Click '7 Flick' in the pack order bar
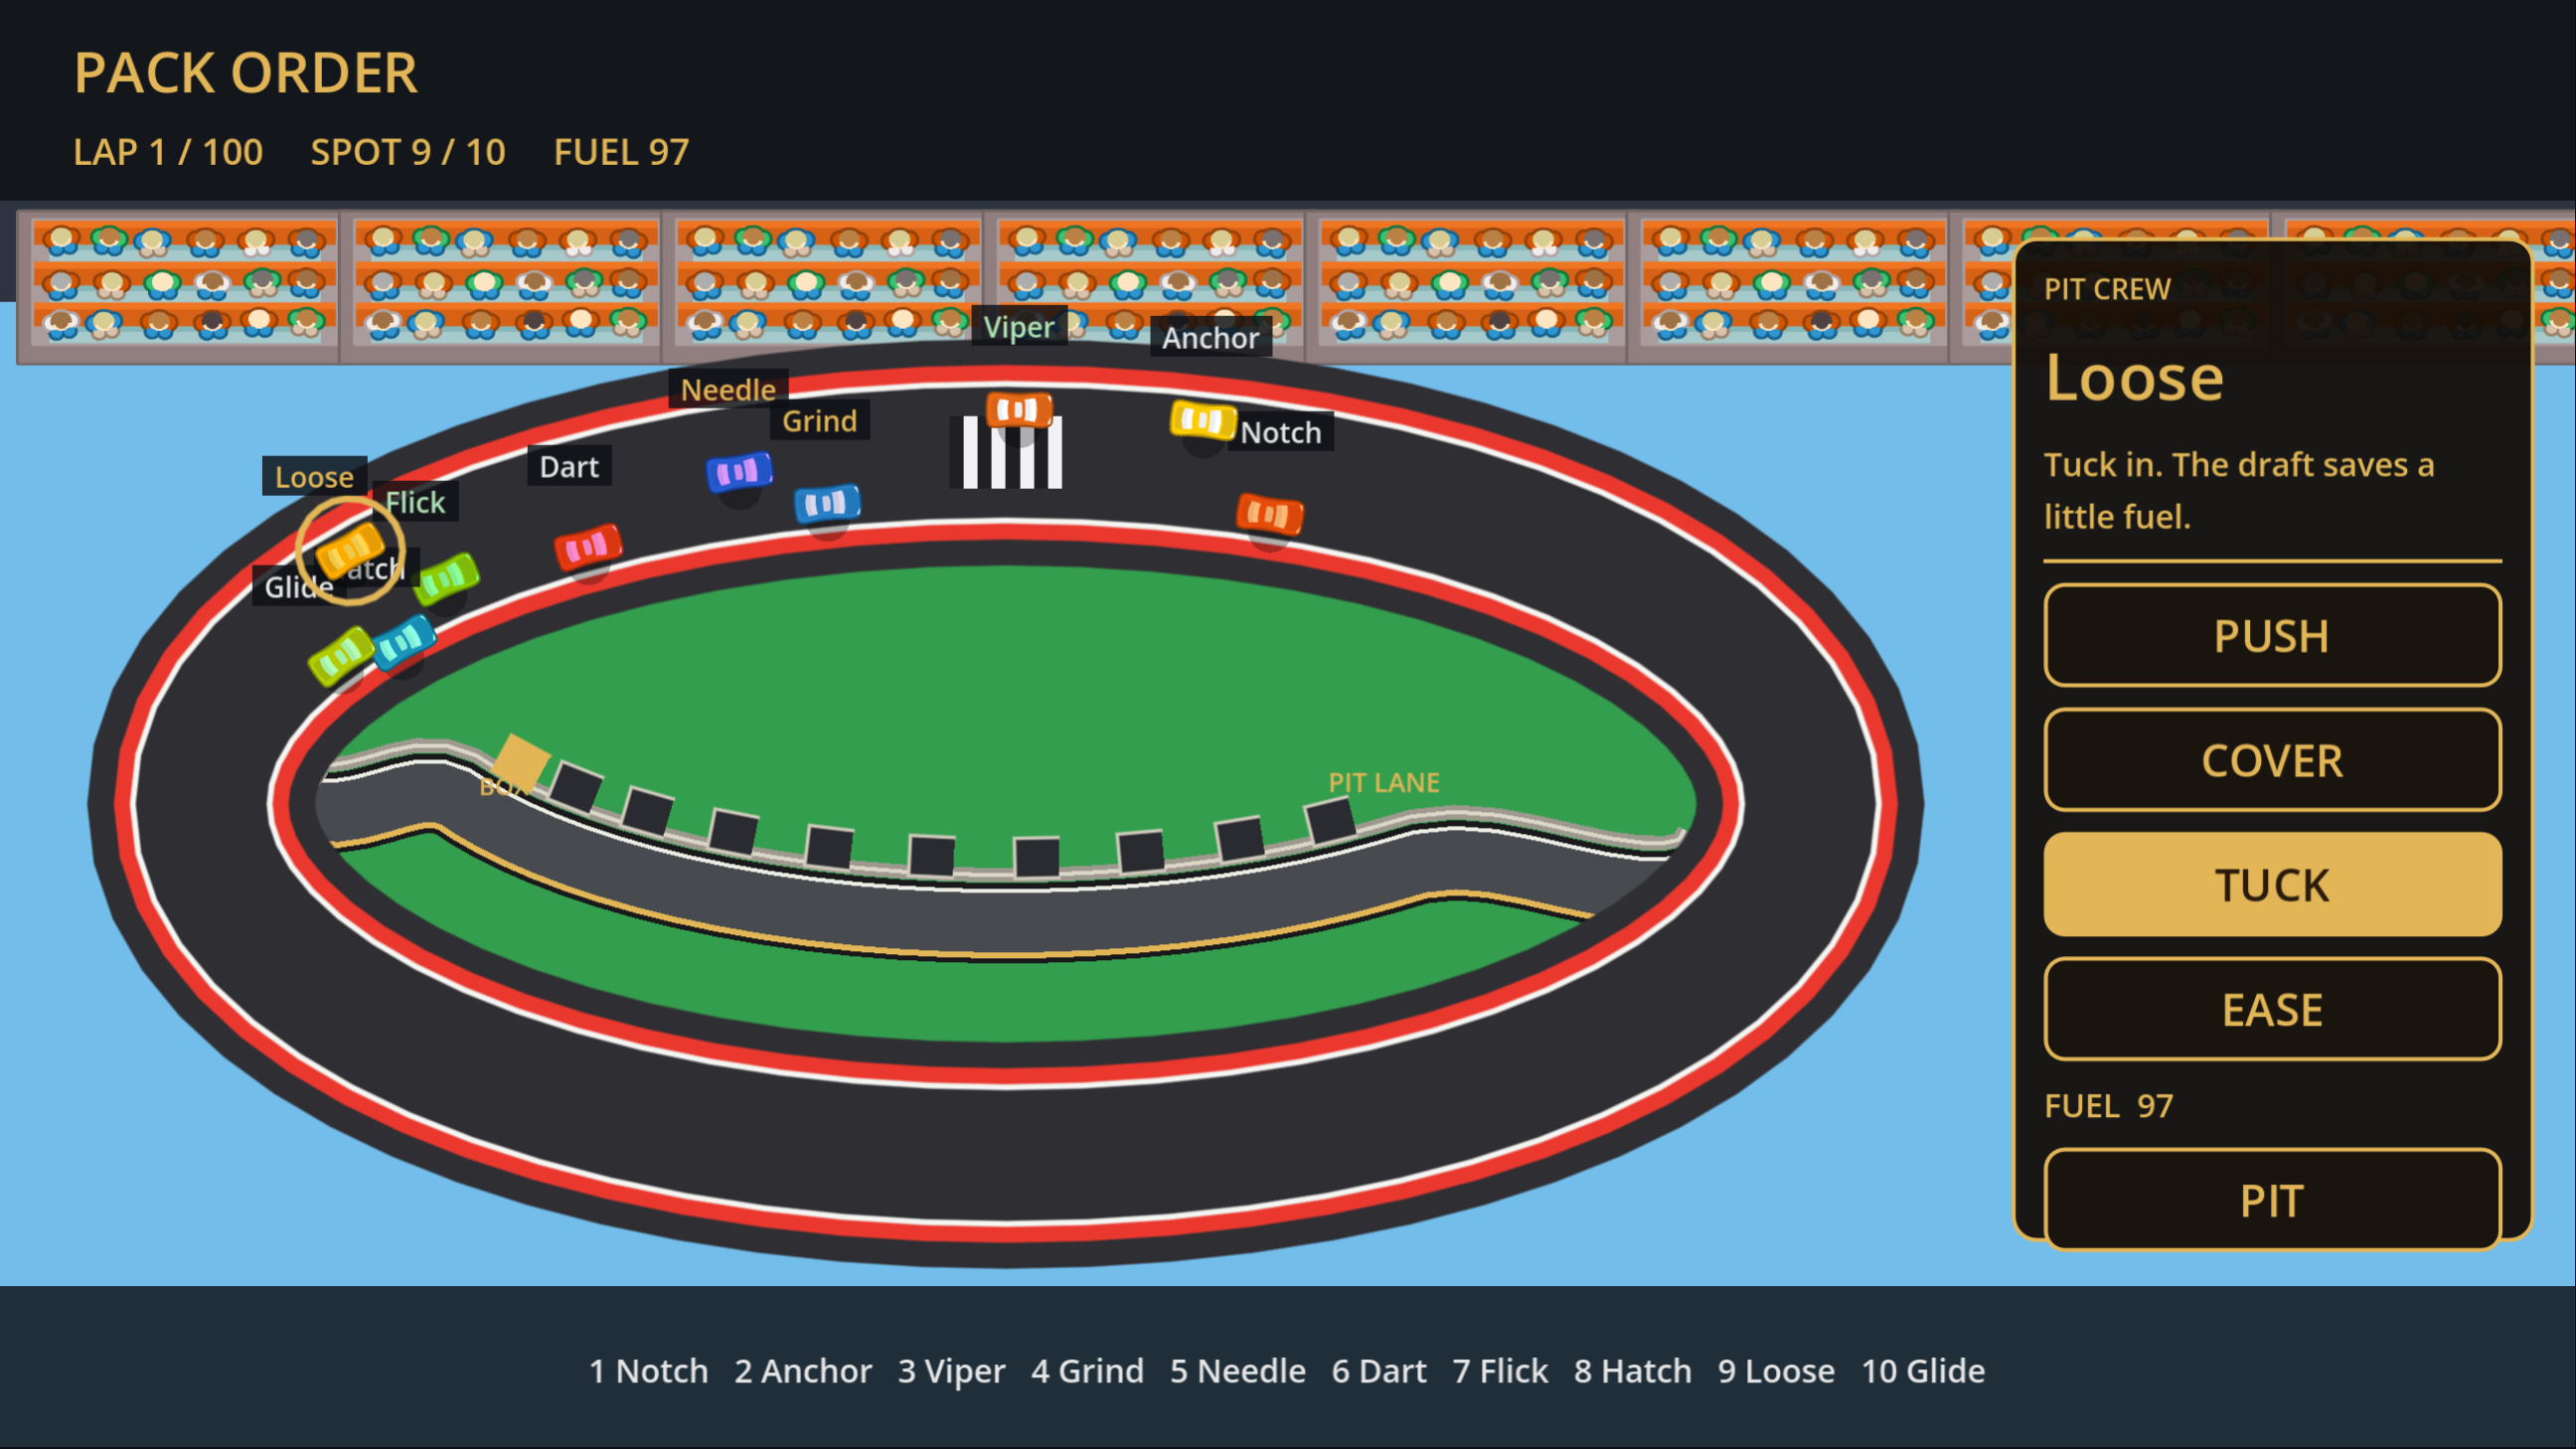The image size is (2576, 1449). [x=1500, y=1370]
